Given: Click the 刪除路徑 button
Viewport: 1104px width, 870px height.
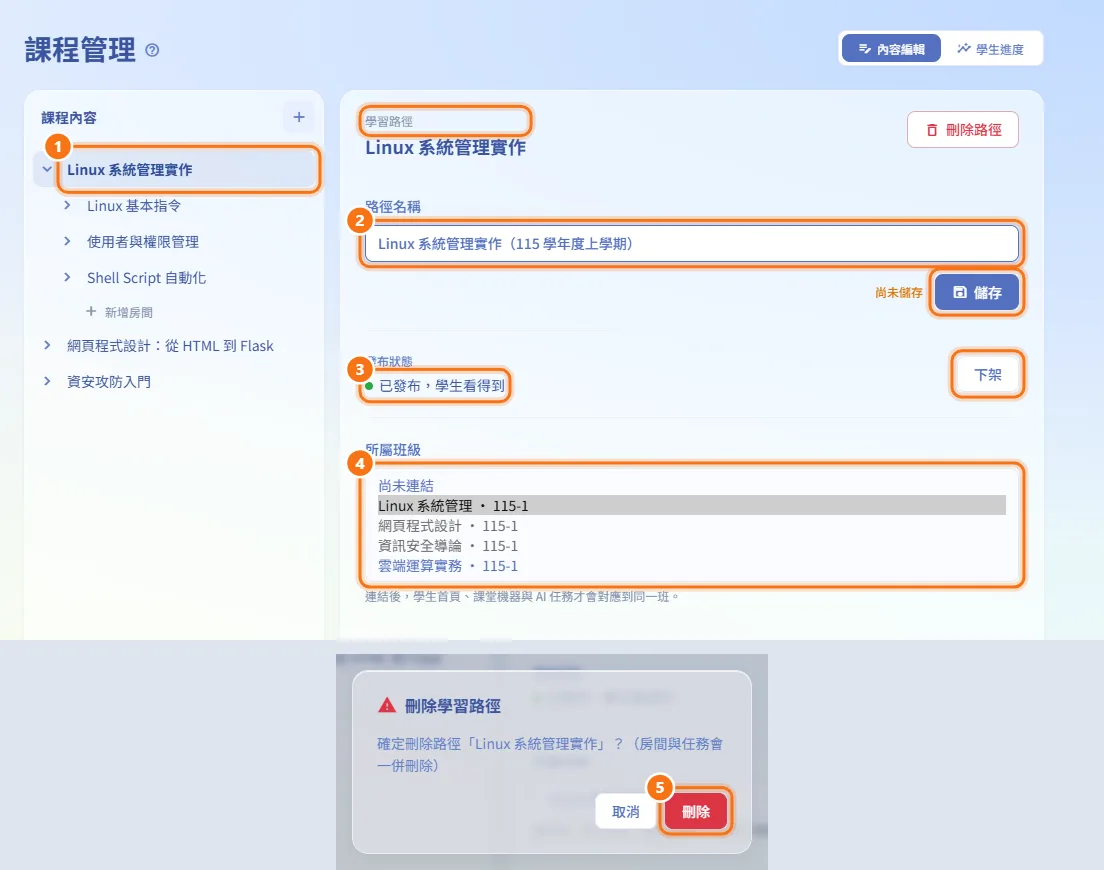Looking at the screenshot, I should [962, 130].
